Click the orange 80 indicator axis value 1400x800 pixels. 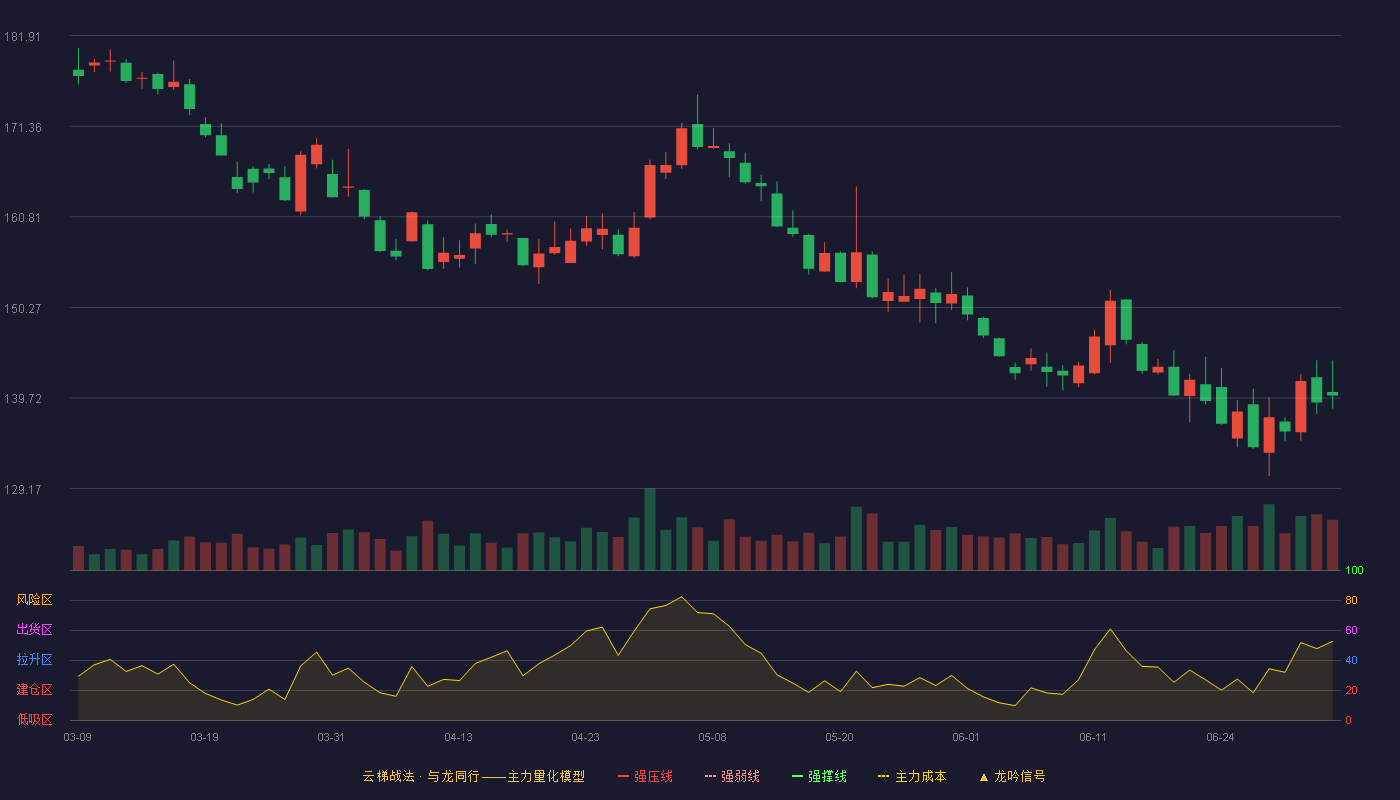pyautogui.click(x=1351, y=600)
